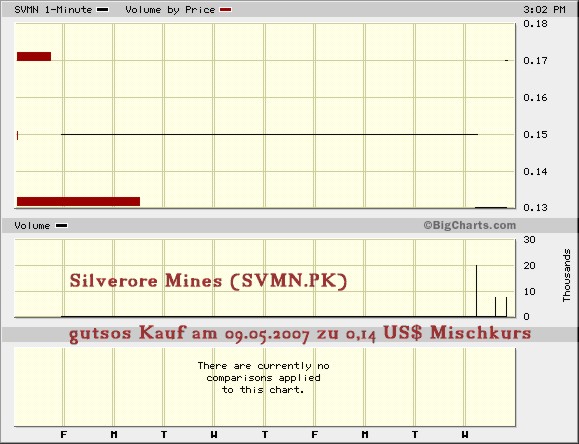Click the black Volume legend marker

pos(61,226)
